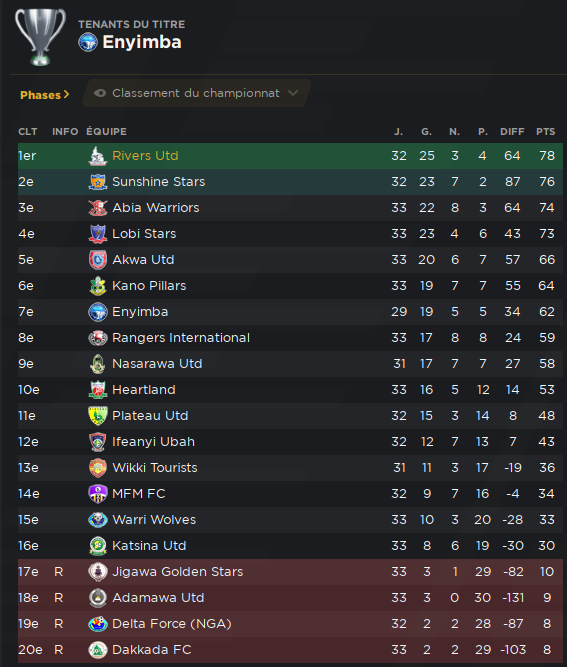Click the Kano Pillars badge icon
Screen dimensions: 567x667
coord(98,286)
